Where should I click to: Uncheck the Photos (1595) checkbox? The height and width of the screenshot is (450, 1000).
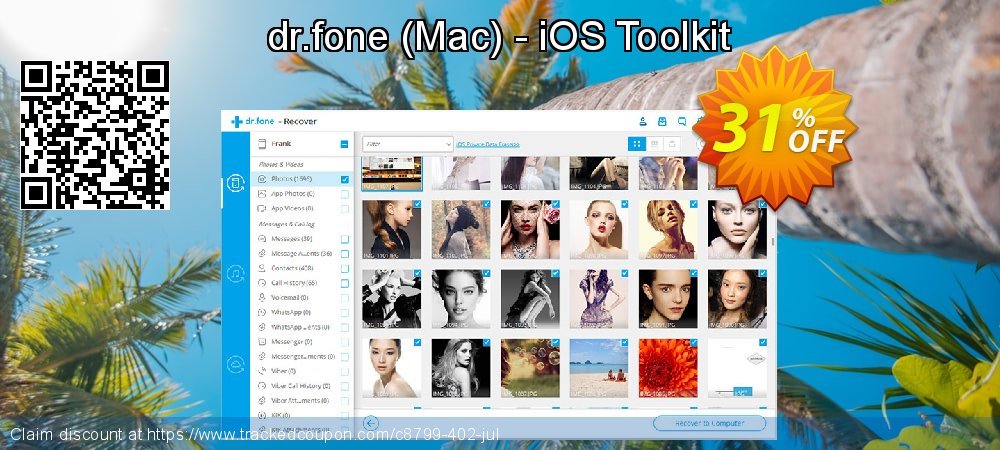coord(344,180)
